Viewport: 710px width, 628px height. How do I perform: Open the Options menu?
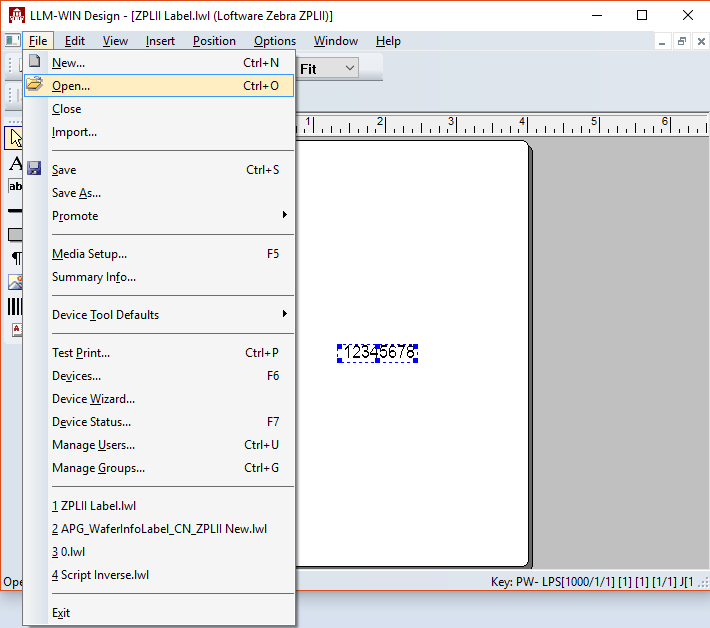(x=275, y=41)
